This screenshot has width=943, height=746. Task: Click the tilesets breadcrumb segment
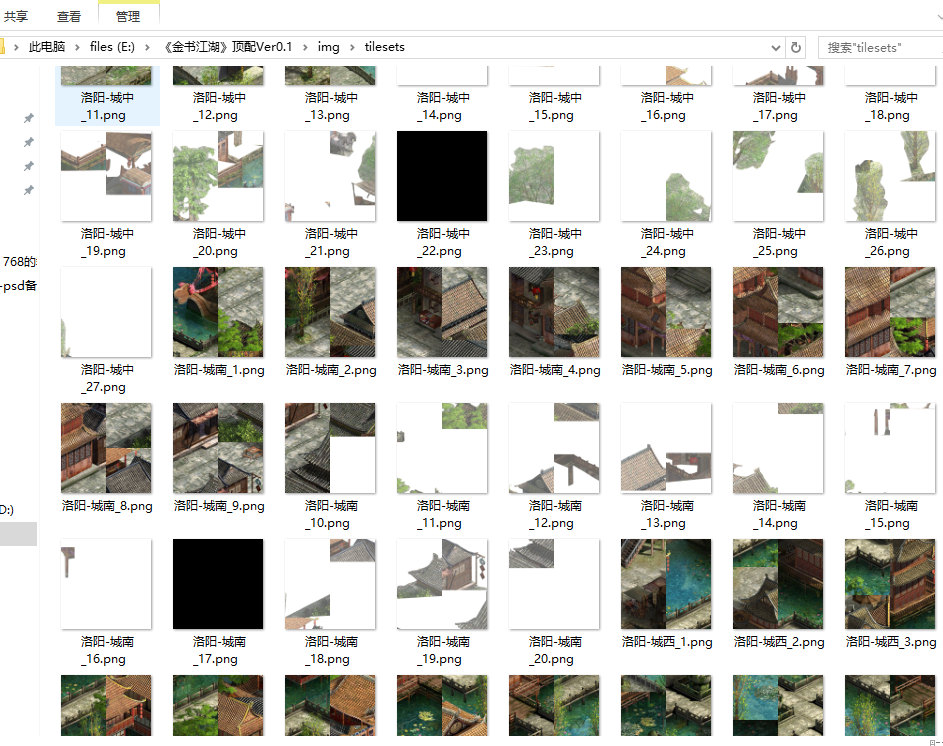384,47
